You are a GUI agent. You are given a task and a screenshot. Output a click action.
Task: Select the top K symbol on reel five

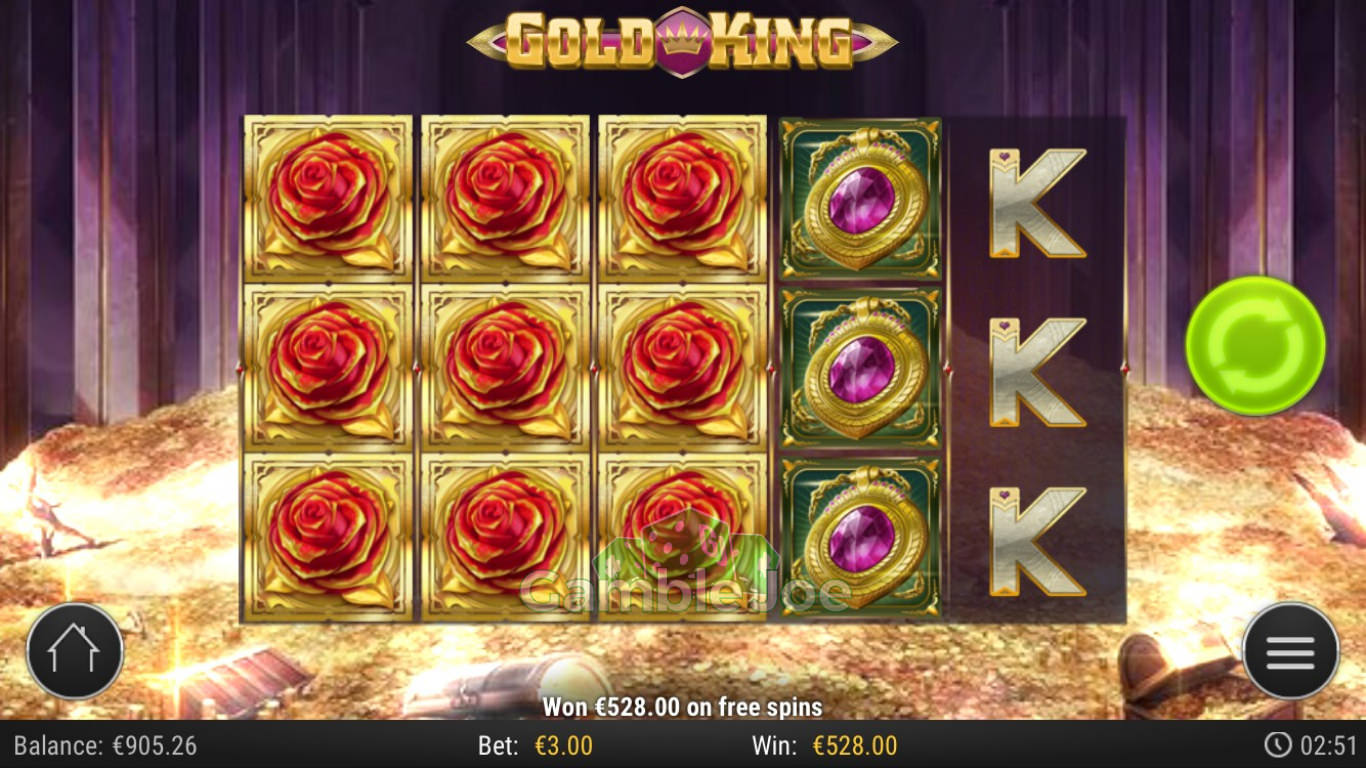point(1037,204)
